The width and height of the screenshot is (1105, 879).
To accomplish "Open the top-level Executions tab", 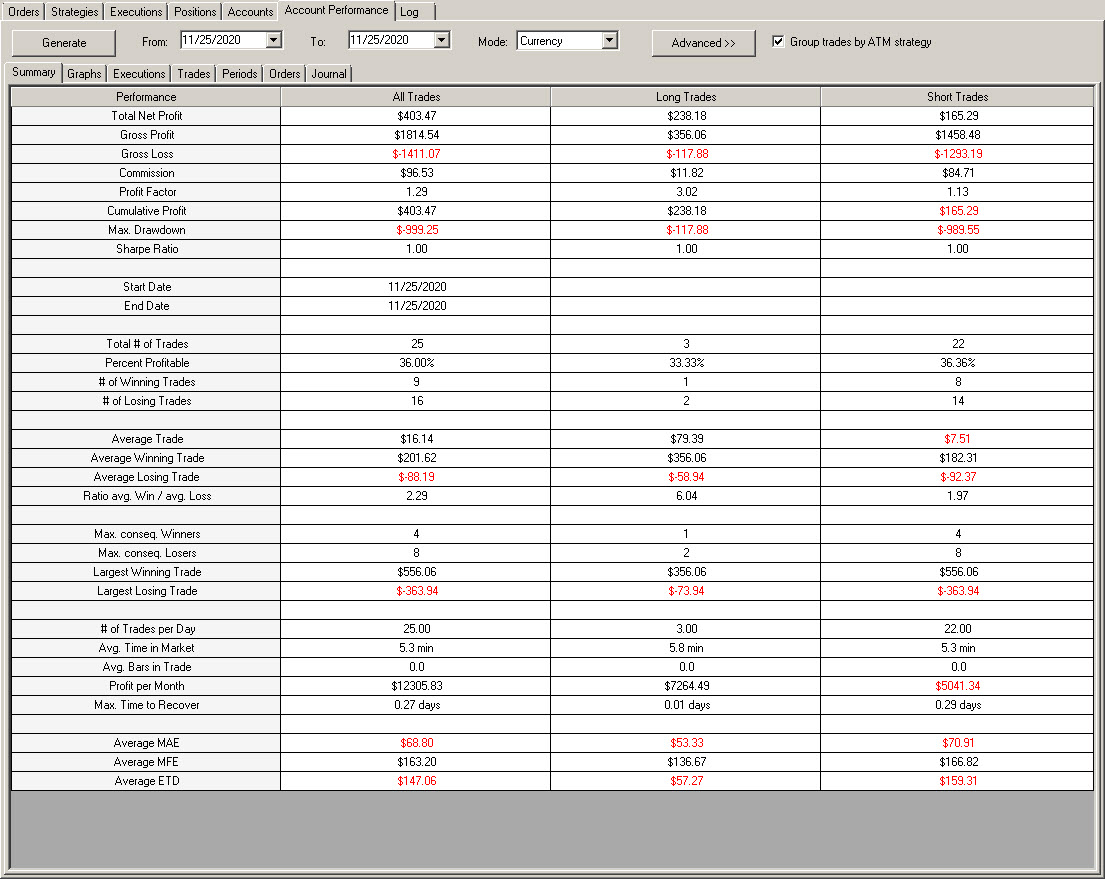I will [136, 12].
